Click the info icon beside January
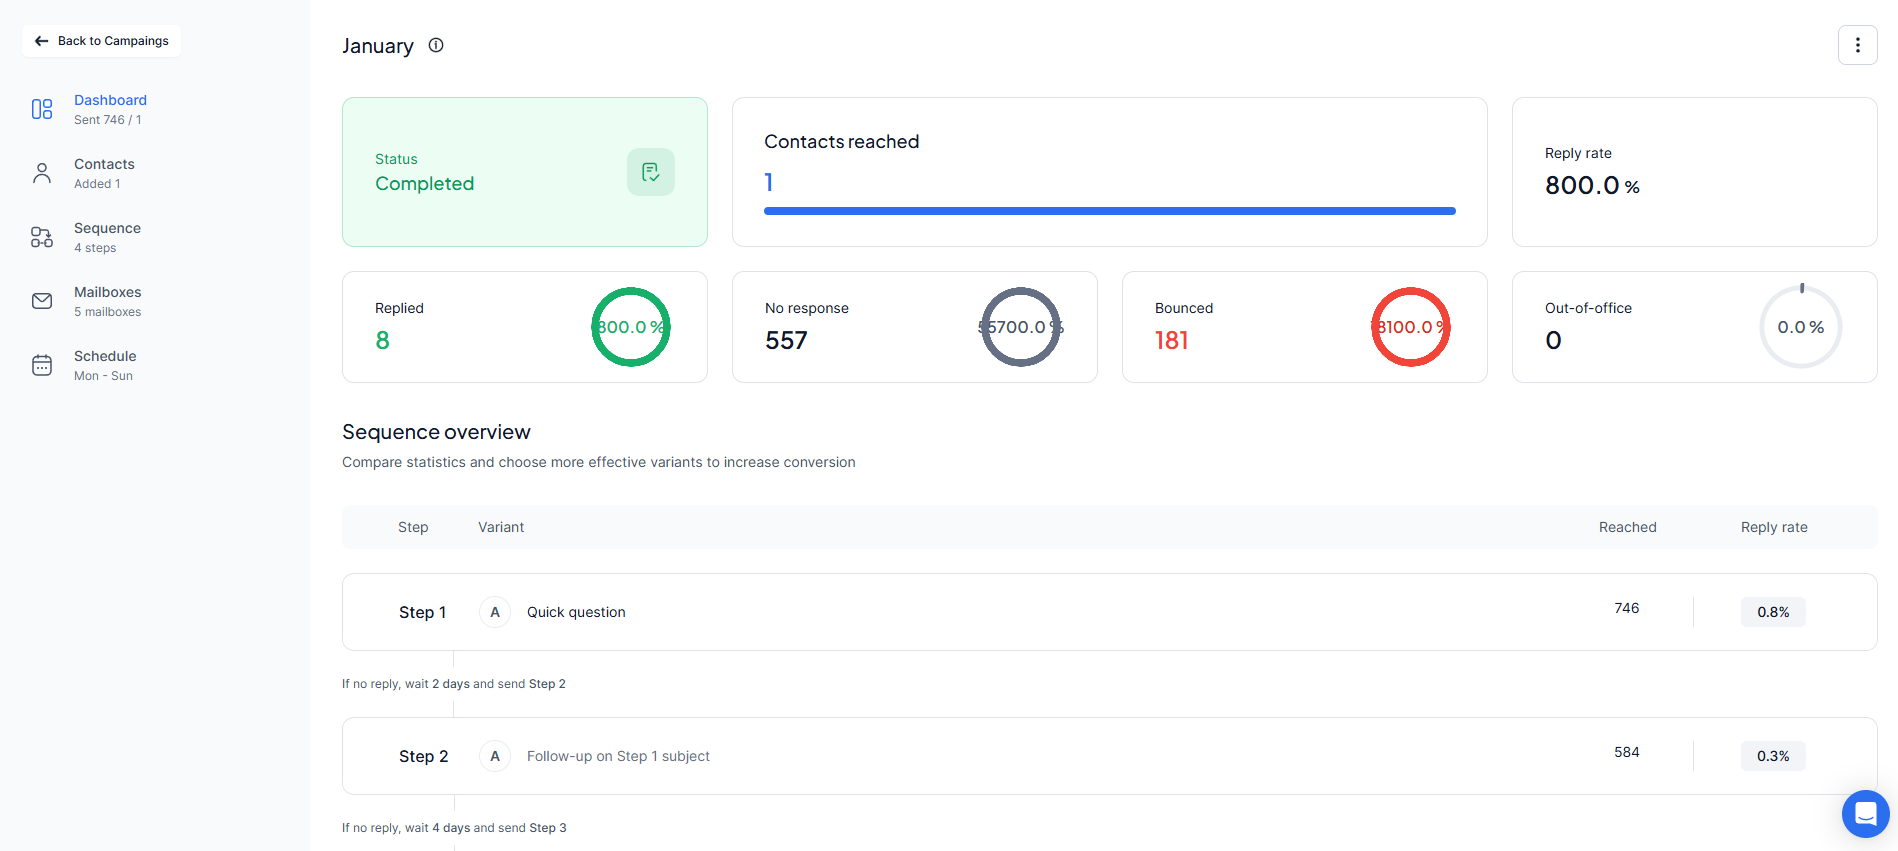The width and height of the screenshot is (1898, 851). pyautogui.click(x=436, y=45)
